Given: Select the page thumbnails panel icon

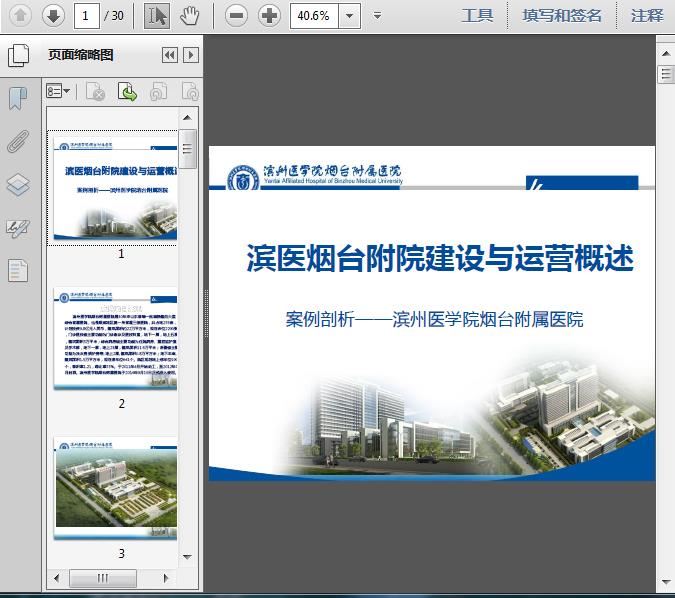Looking at the screenshot, I should pos(19,55).
